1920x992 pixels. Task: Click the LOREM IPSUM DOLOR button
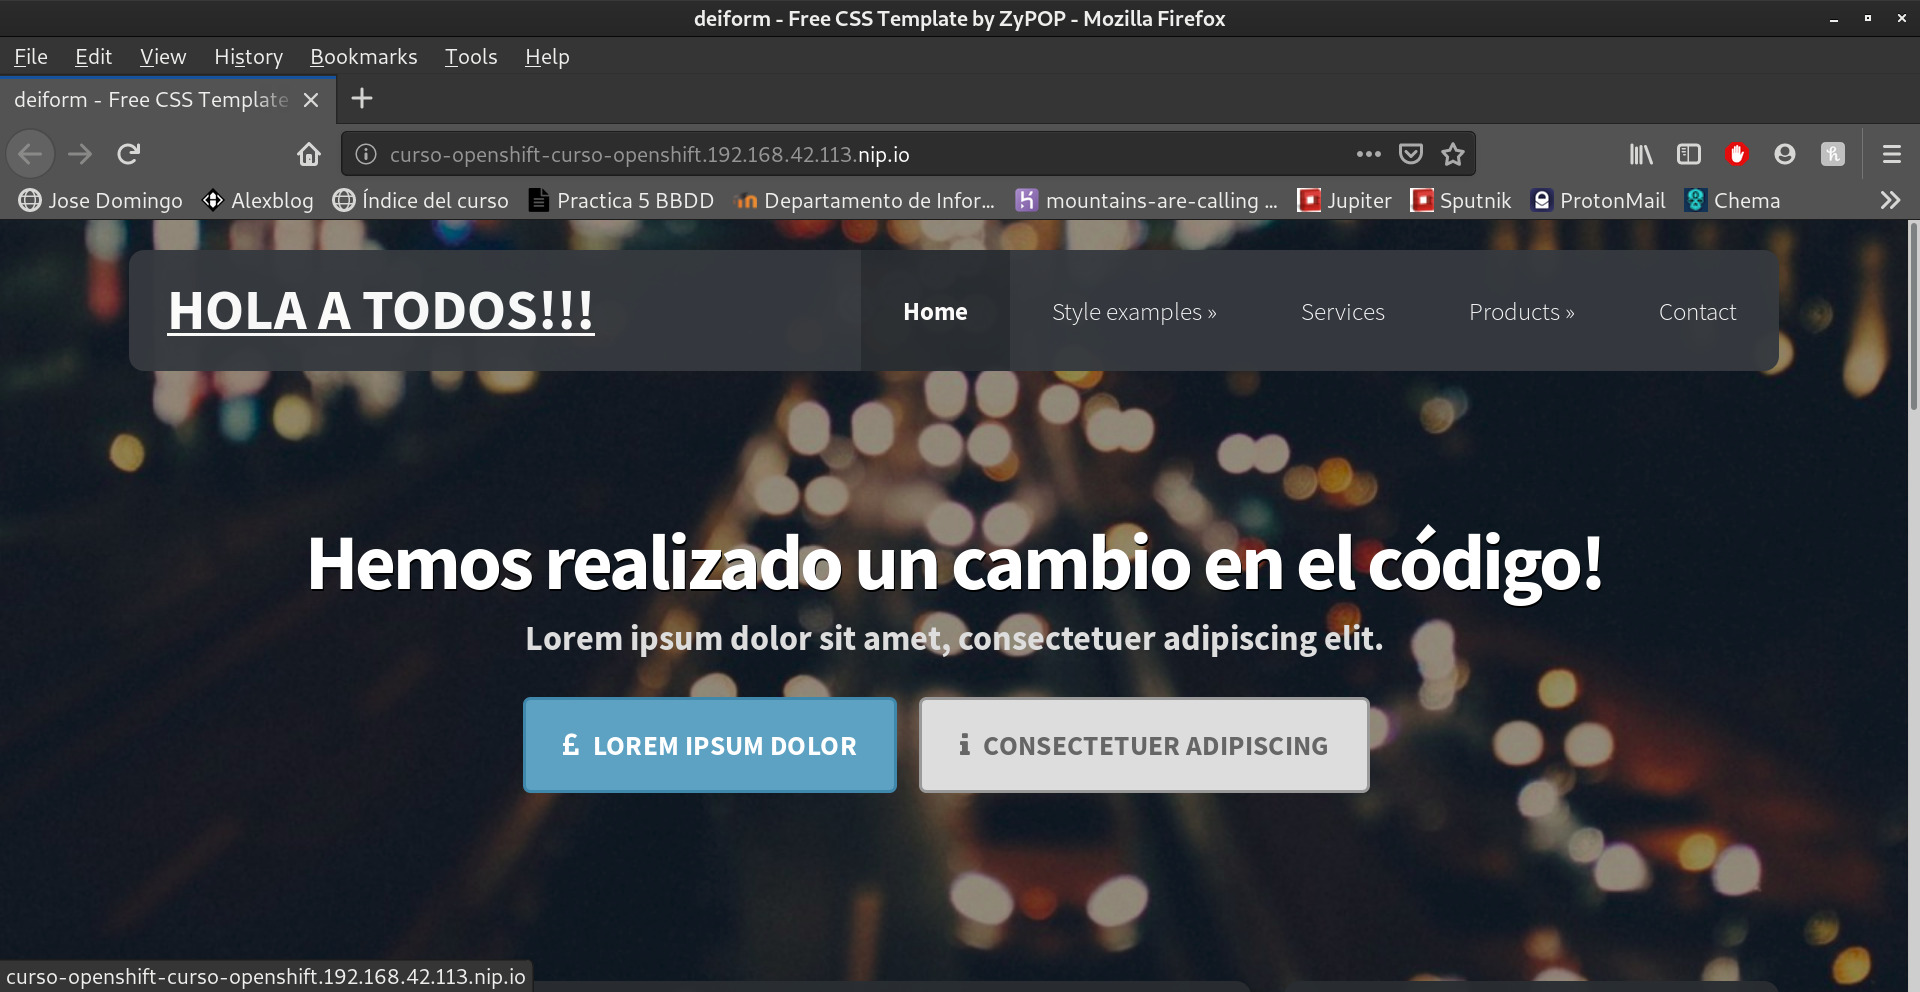pos(710,745)
